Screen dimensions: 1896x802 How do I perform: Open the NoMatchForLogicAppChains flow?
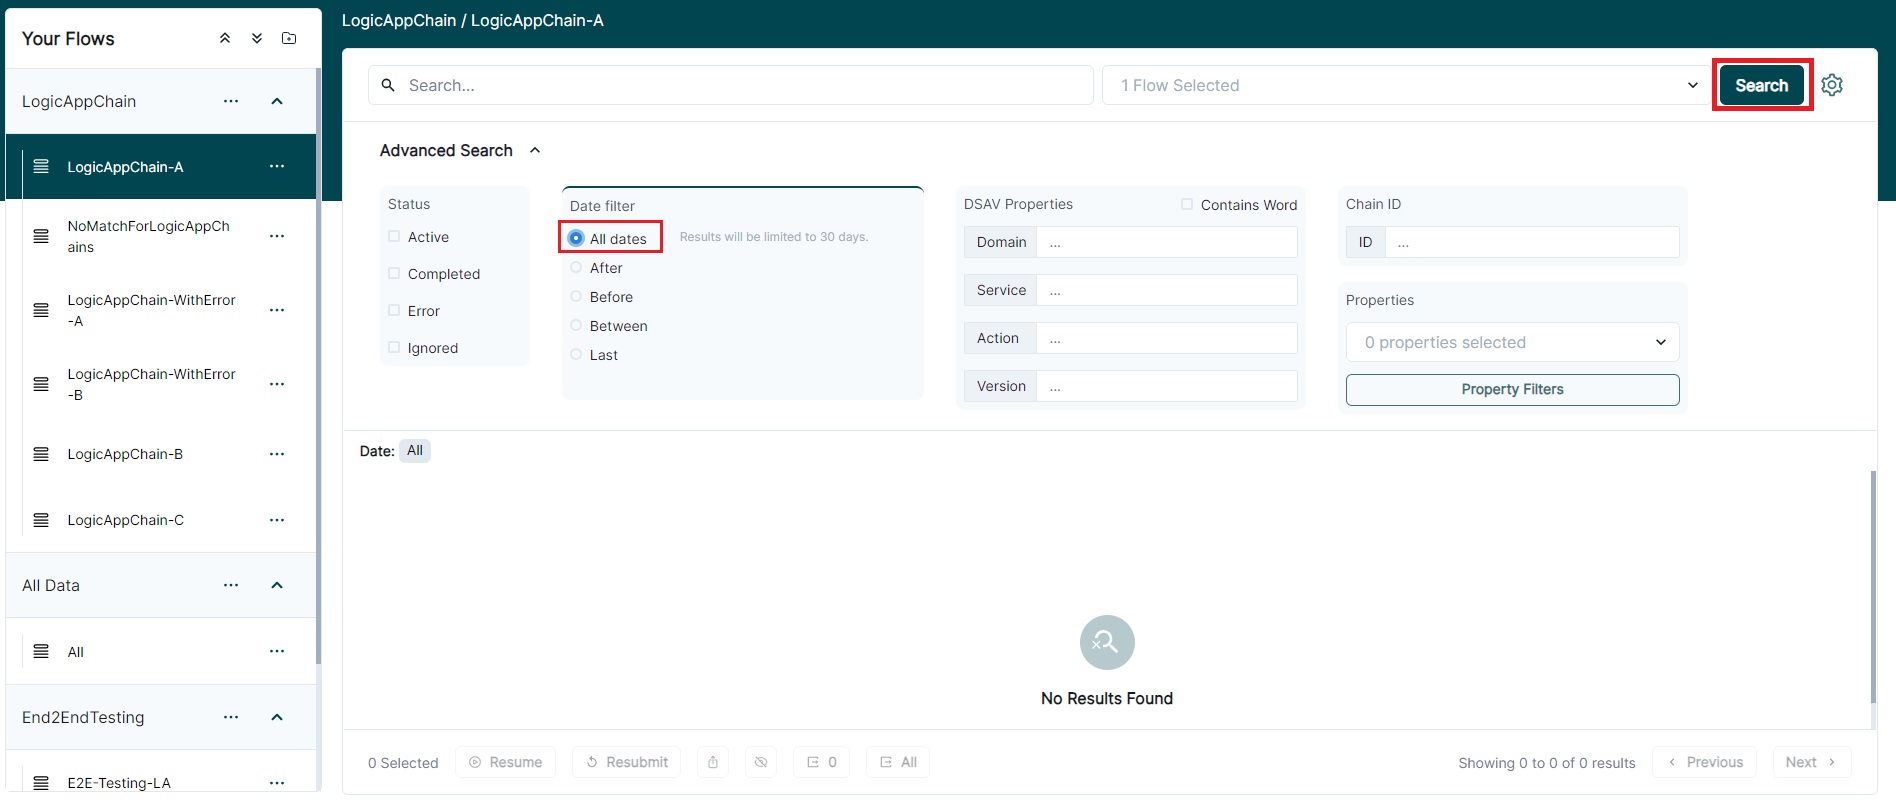(x=149, y=236)
